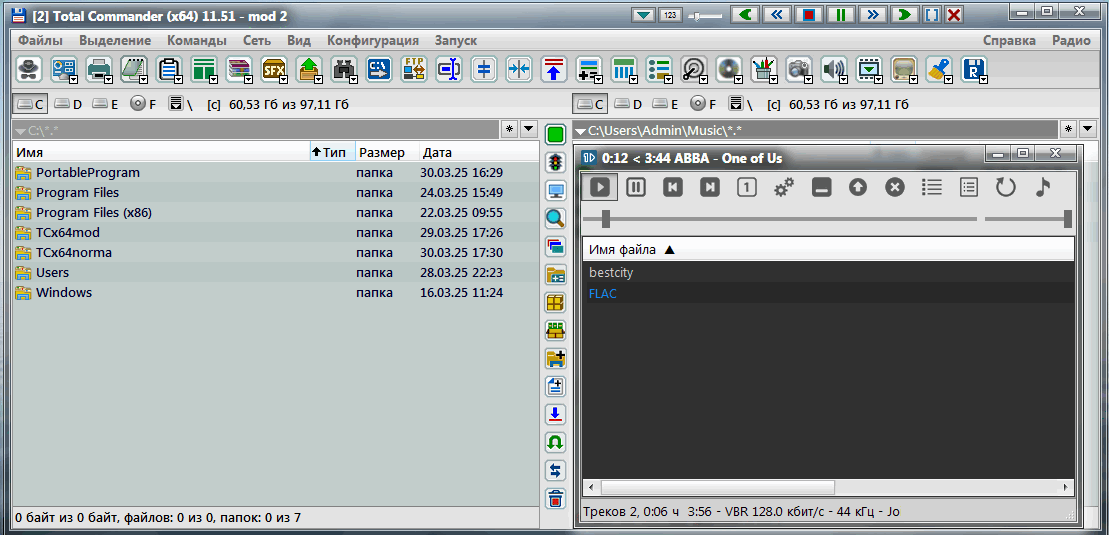Viewport: 1109px width, 535px height.
Task: Expand the green table icon dropdown arrow
Action: coord(213,79)
